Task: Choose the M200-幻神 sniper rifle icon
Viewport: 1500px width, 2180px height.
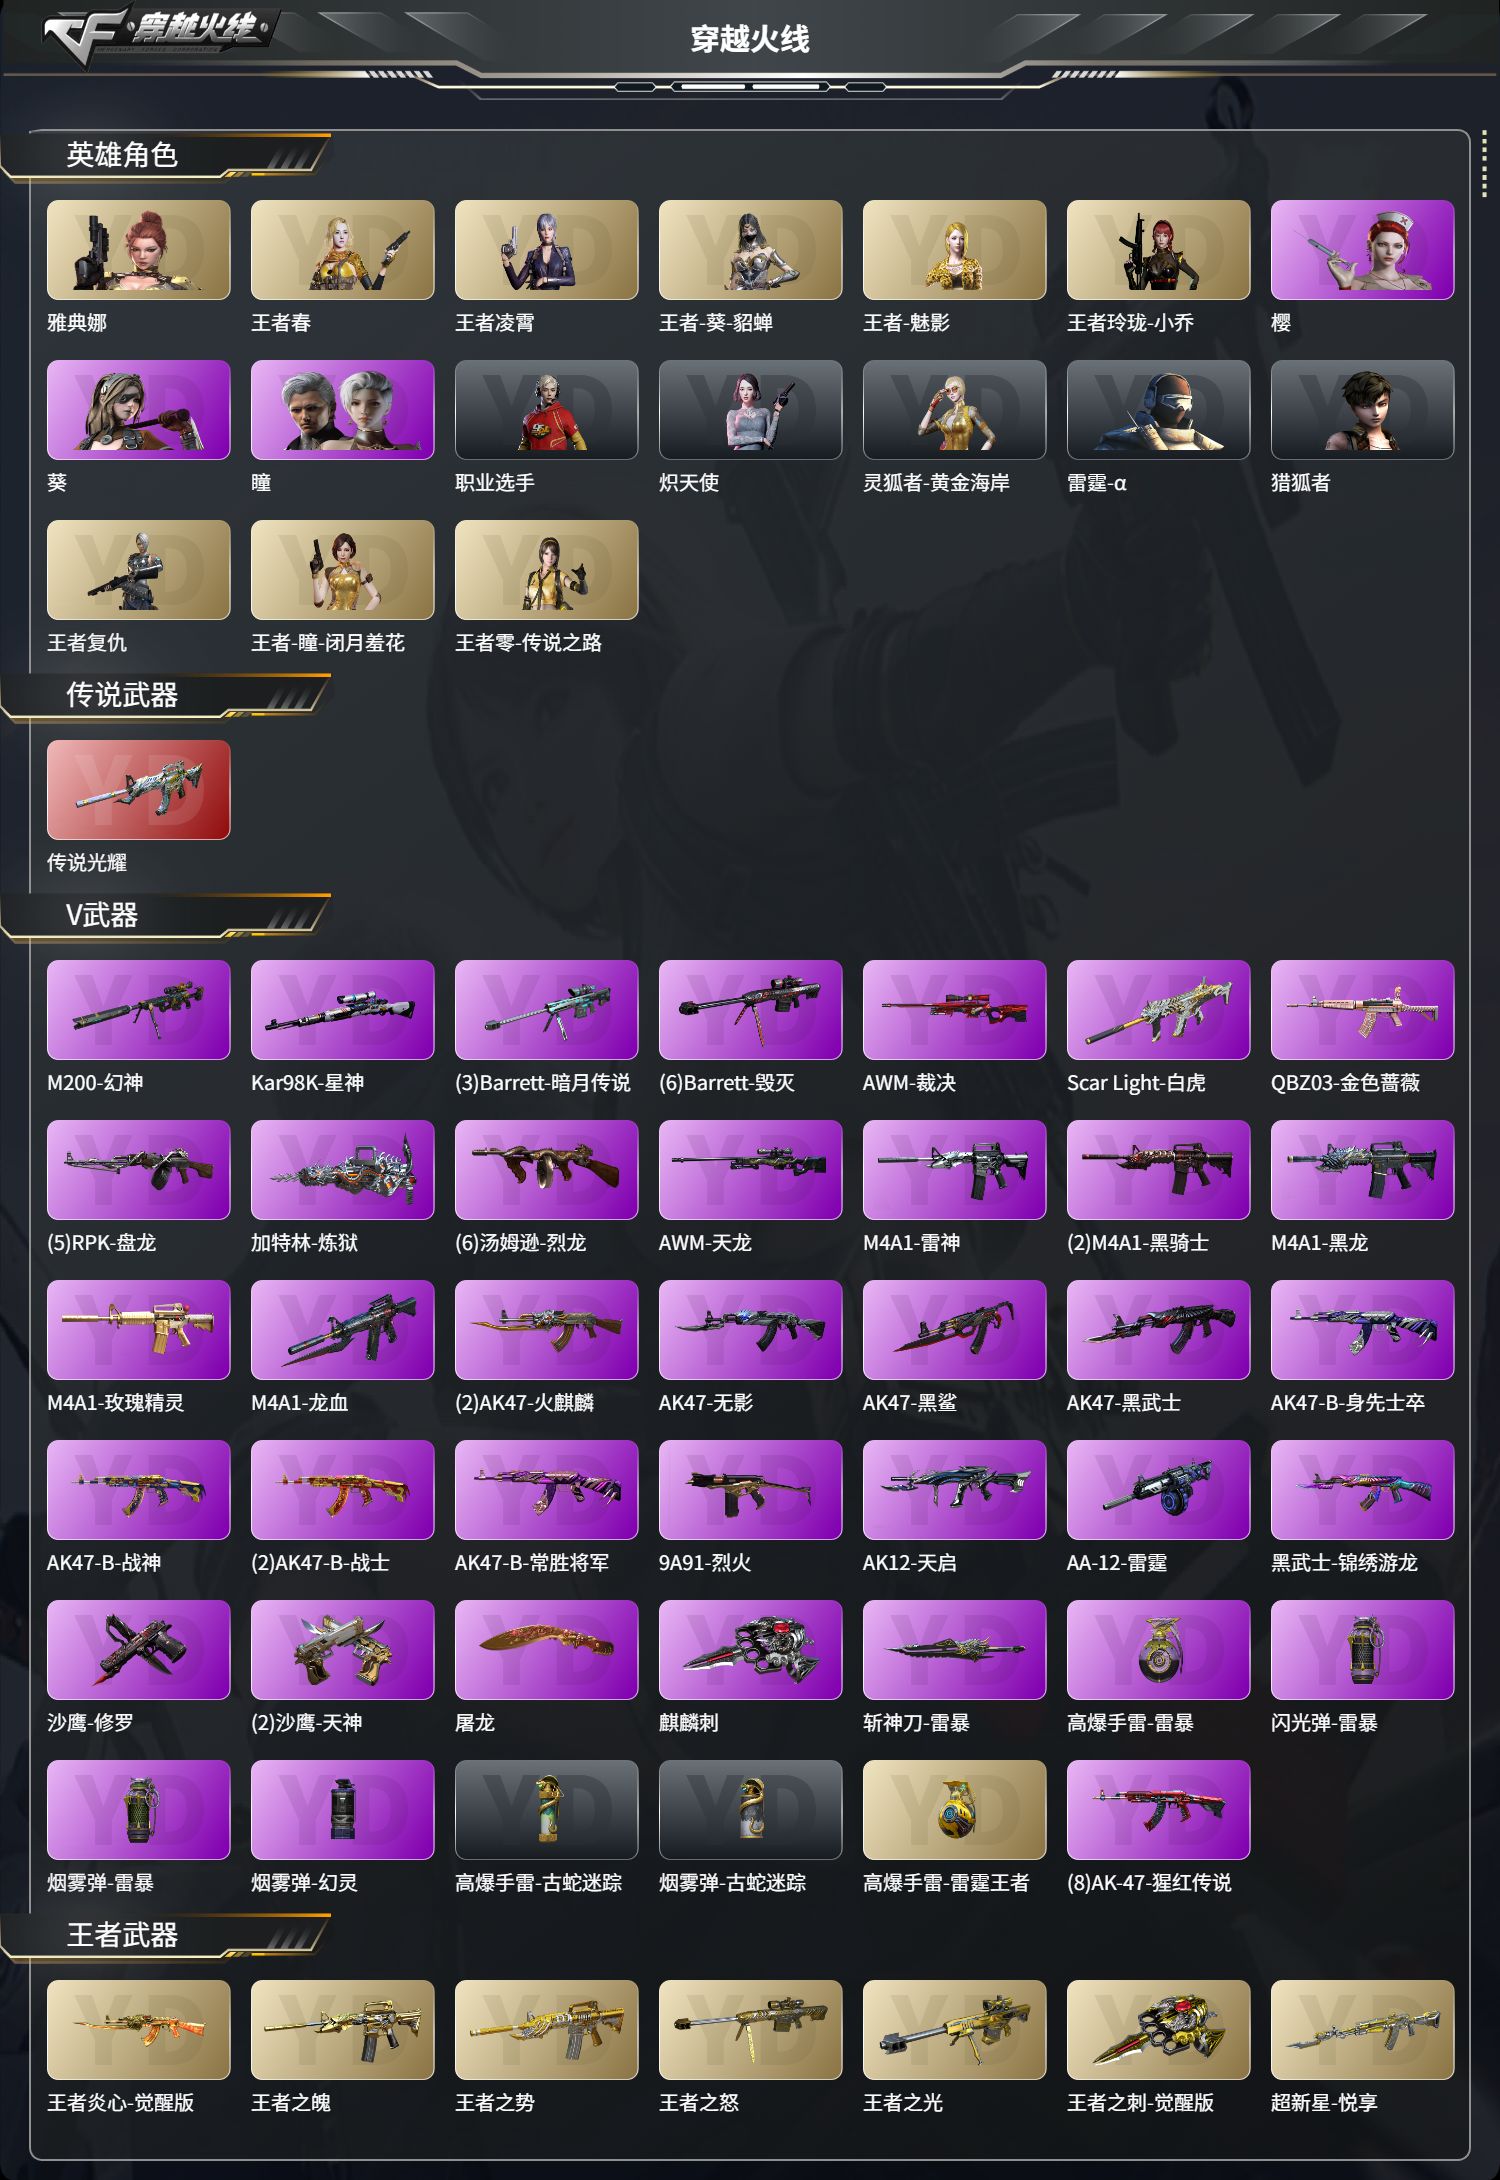Action: 138,1010
